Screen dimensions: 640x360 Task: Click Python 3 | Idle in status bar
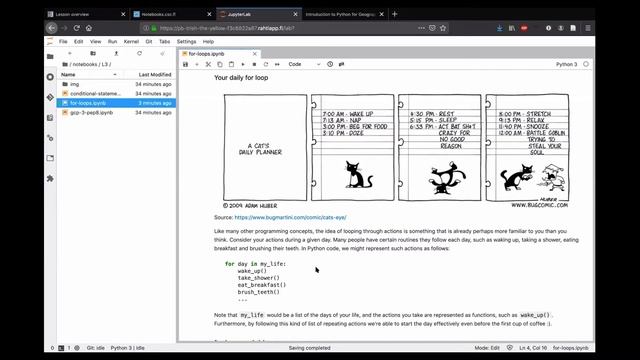pos(128,348)
